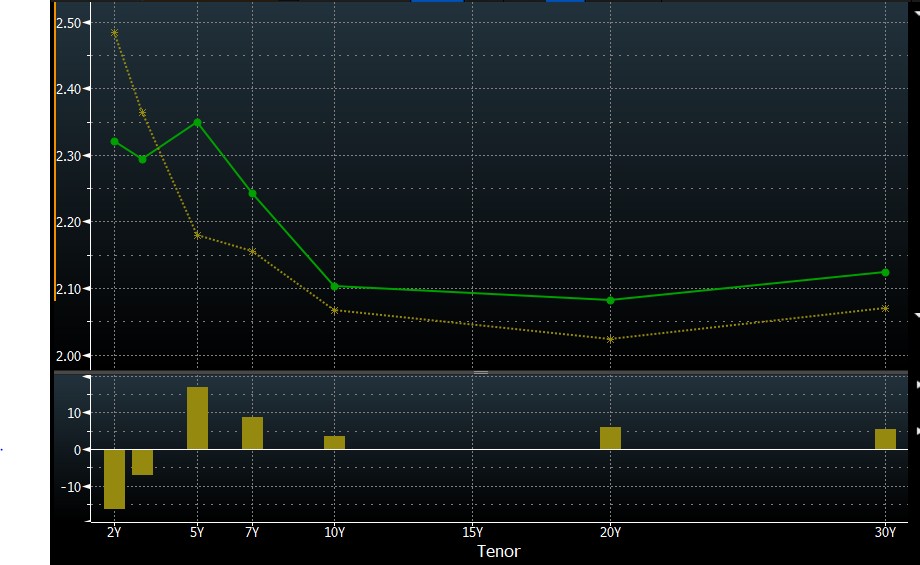Click the 2.50 y-axis value label
920x565 pixels.
point(67,22)
